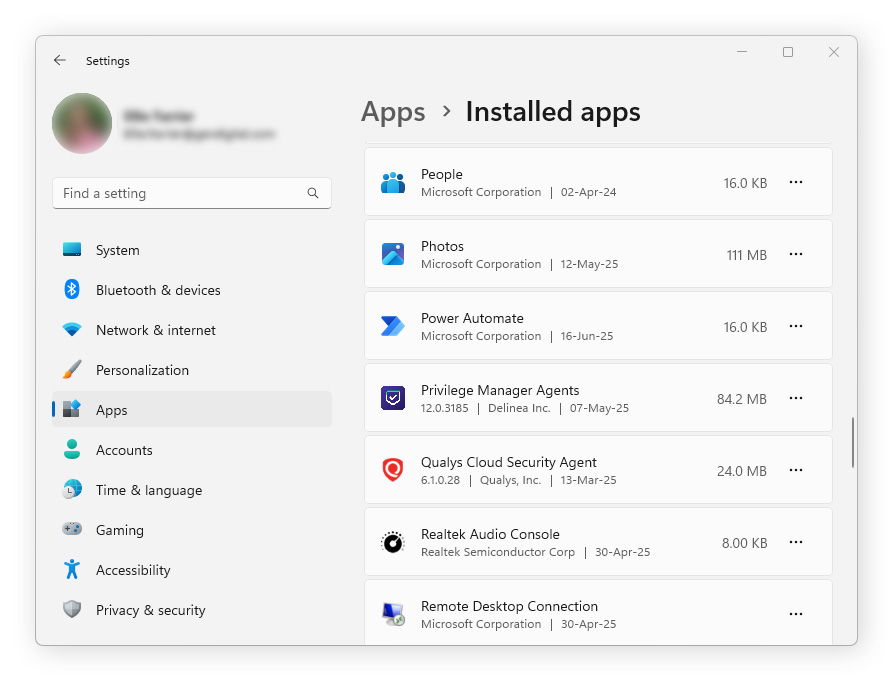The width and height of the screenshot is (893, 681).
Task: Click the Photos app icon
Action: [x=392, y=254]
